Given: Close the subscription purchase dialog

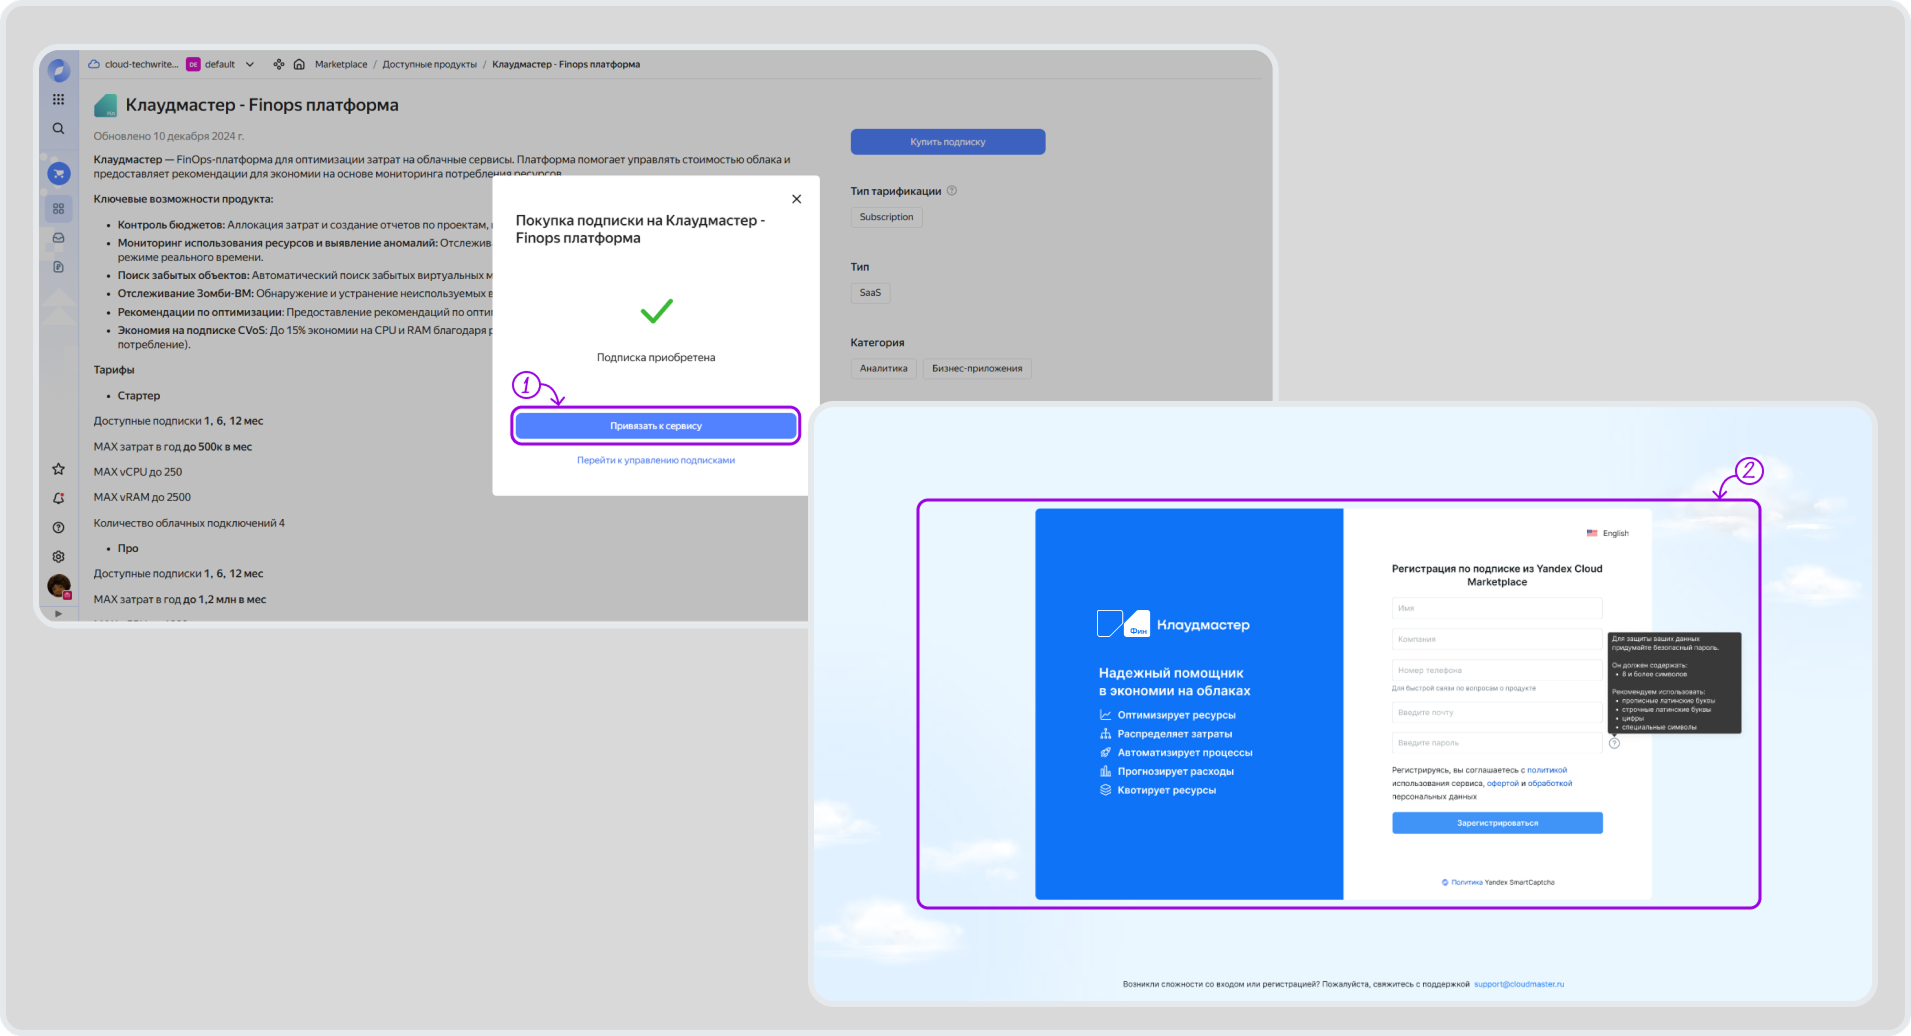Looking at the screenshot, I should tap(796, 199).
